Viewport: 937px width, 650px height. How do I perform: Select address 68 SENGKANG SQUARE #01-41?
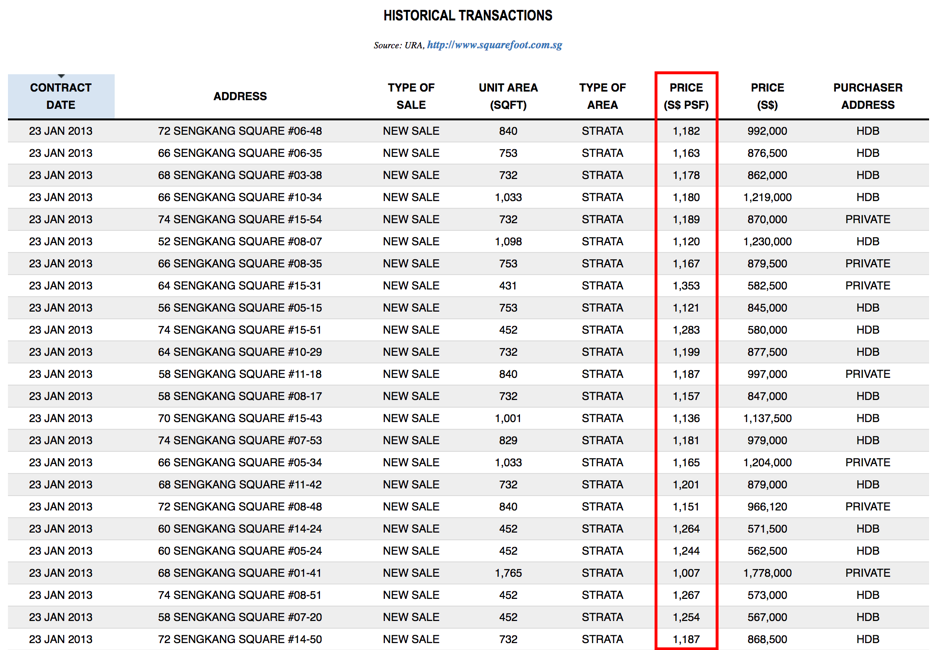[x=240, y=573]
